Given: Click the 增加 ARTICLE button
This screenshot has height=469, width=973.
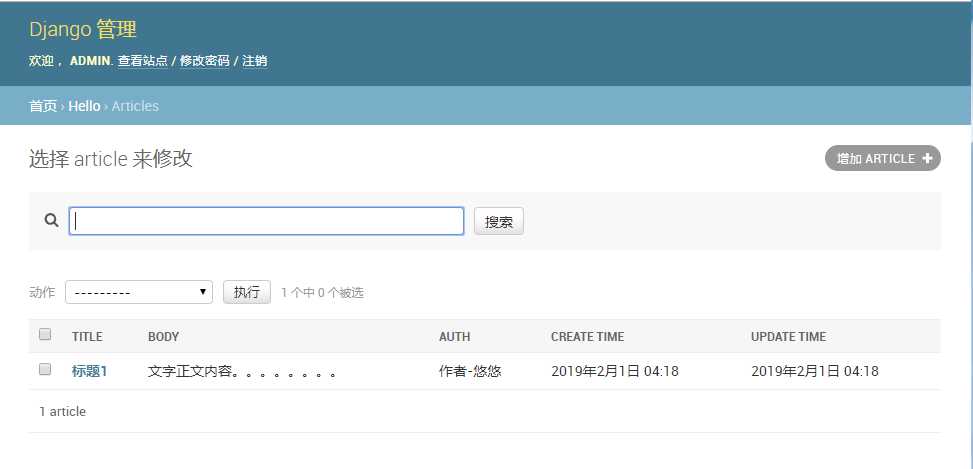Looking at the screenshot, I should [882, 158].
